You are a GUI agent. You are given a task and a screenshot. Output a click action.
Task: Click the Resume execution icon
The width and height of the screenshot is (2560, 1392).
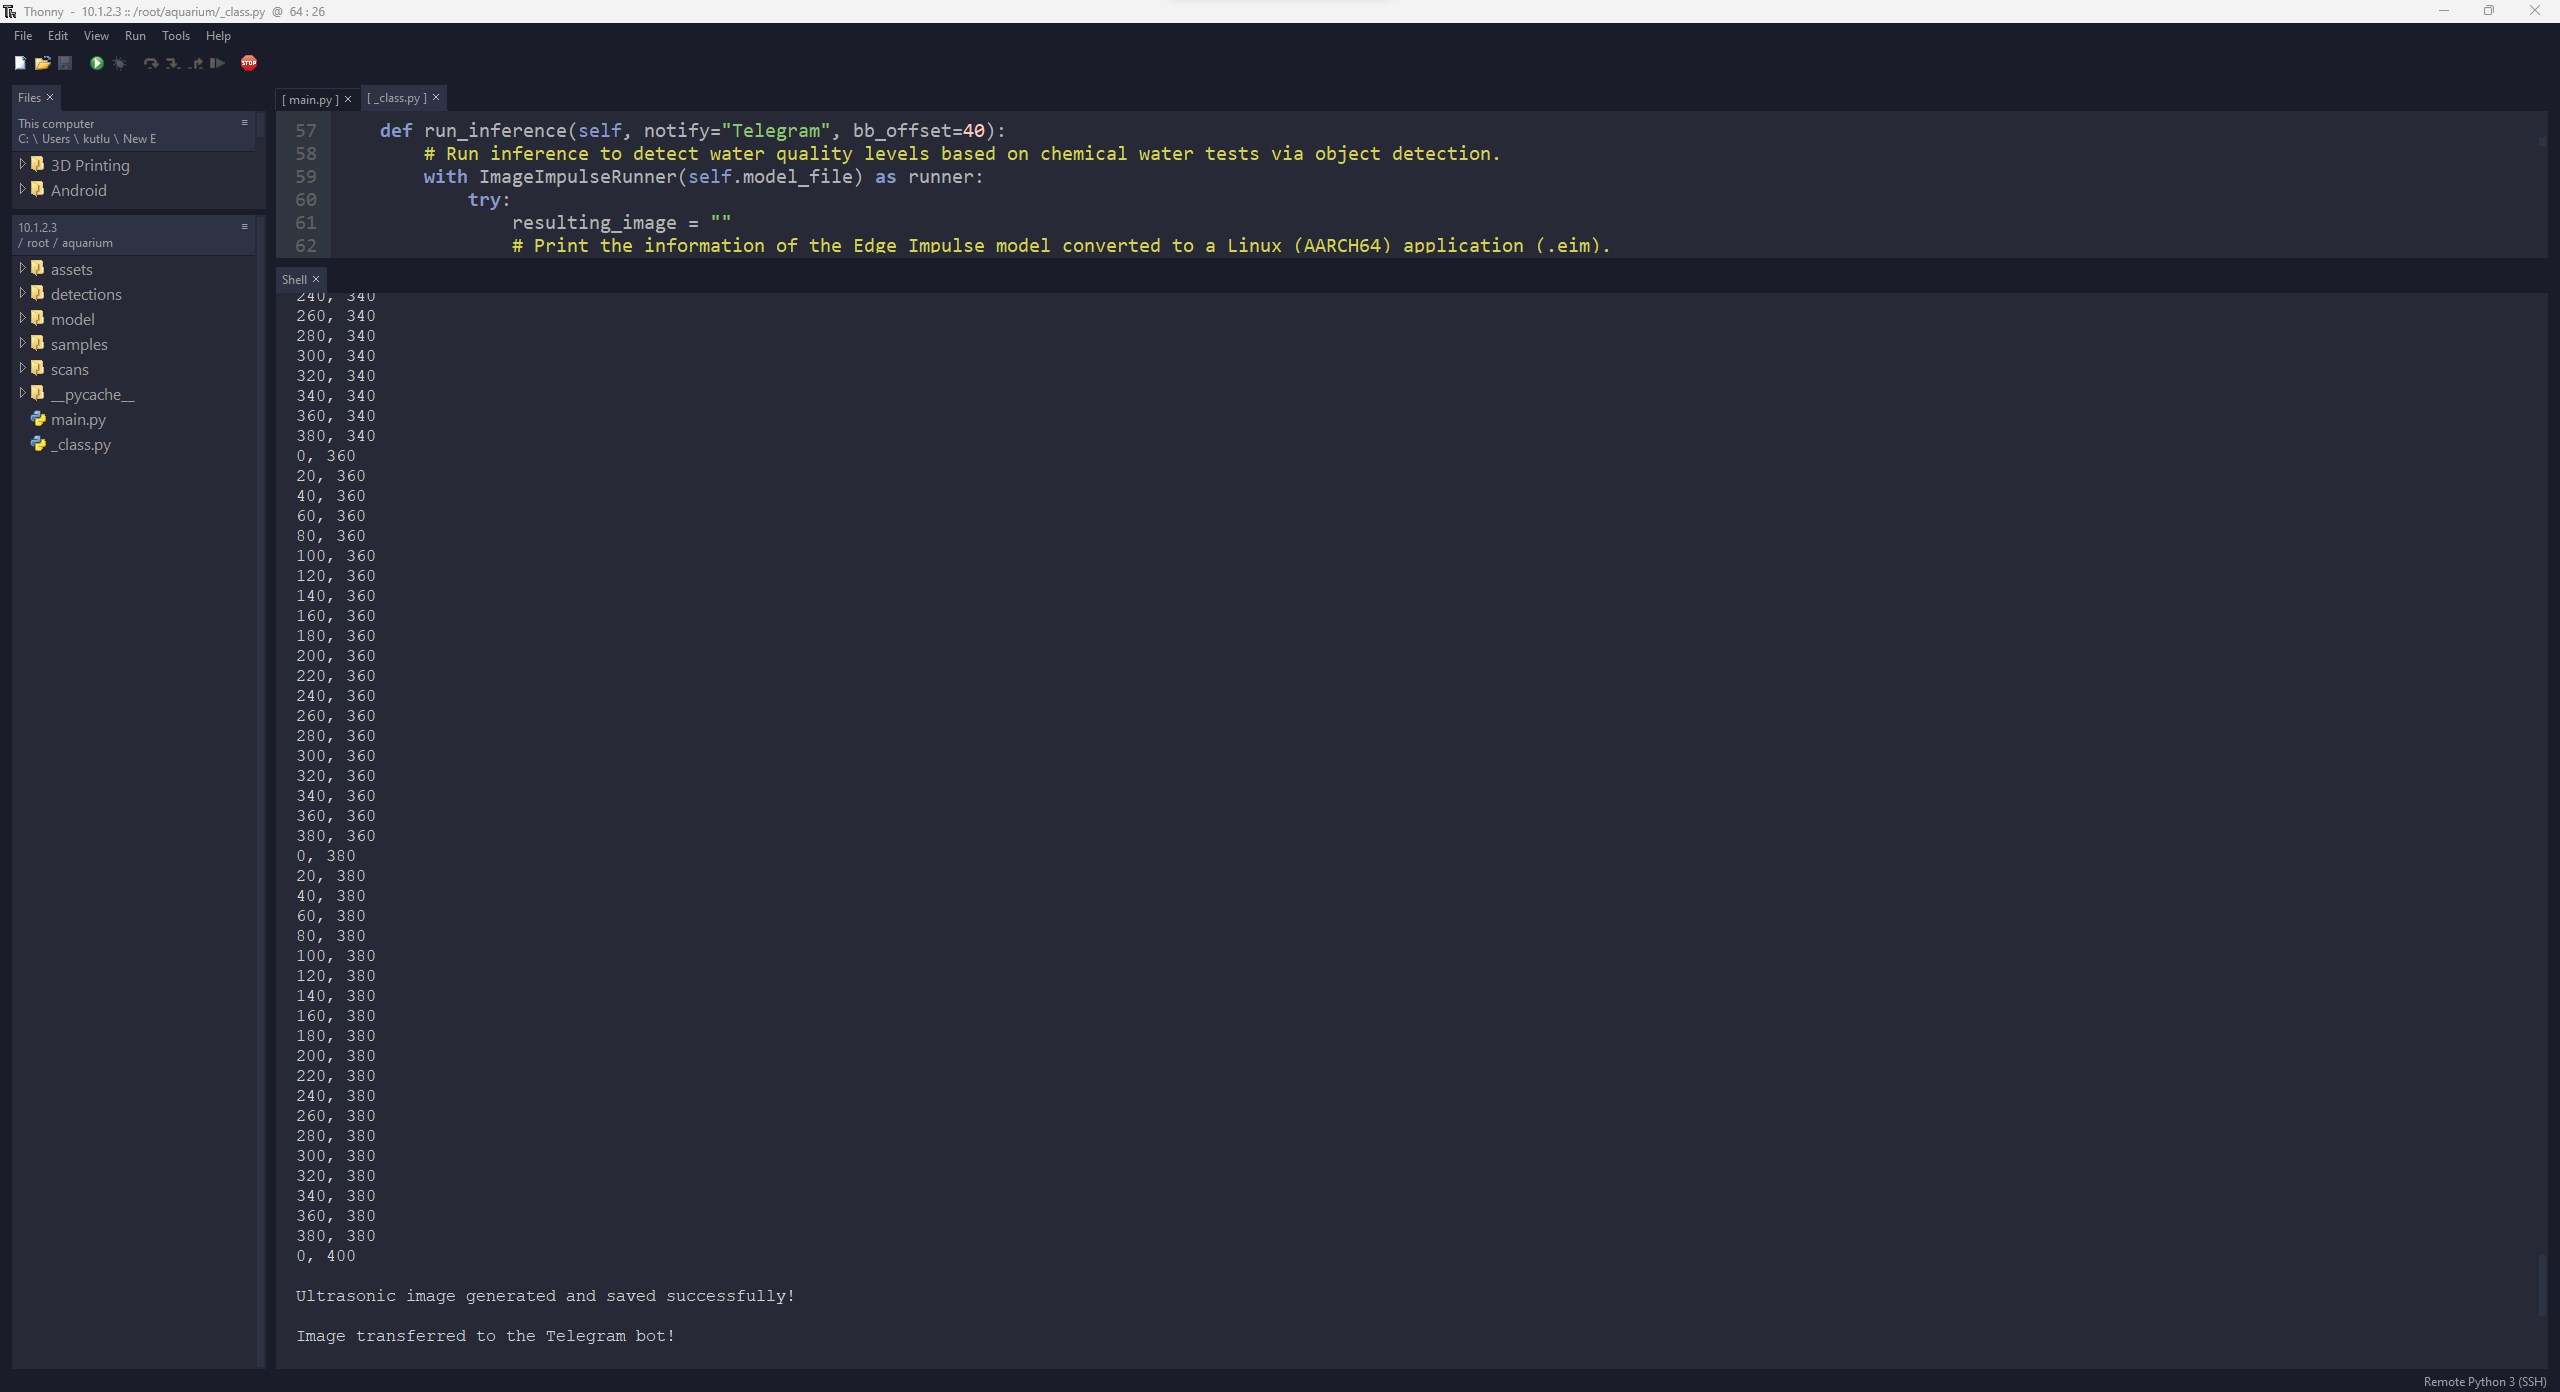pos(217,63)
